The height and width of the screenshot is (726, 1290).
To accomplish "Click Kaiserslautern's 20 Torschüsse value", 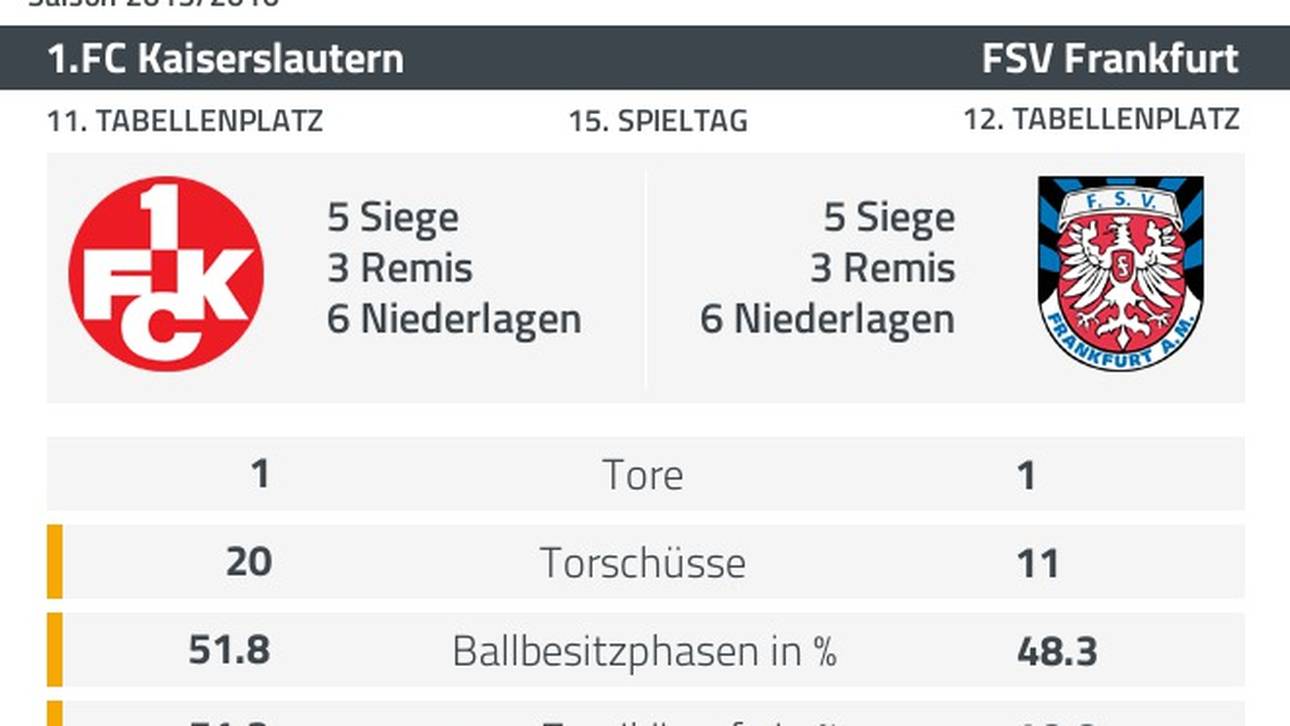I will click(248, 562).
